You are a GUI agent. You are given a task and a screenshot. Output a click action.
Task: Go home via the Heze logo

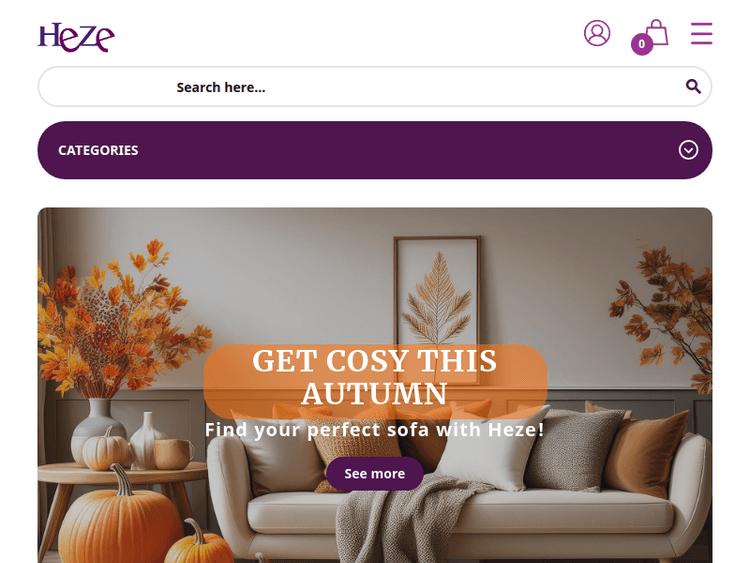click(x=76, y=37)
